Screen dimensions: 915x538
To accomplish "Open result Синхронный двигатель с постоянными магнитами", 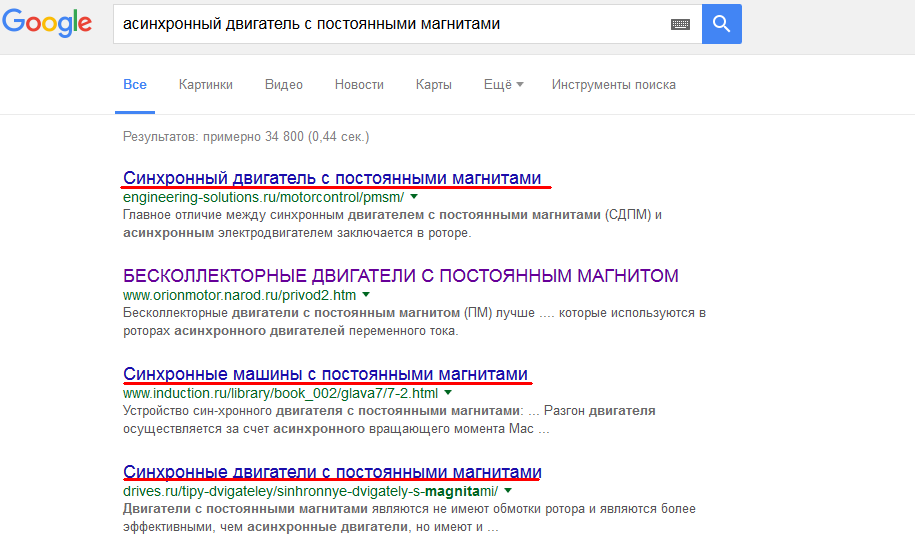I will point(332,177).
